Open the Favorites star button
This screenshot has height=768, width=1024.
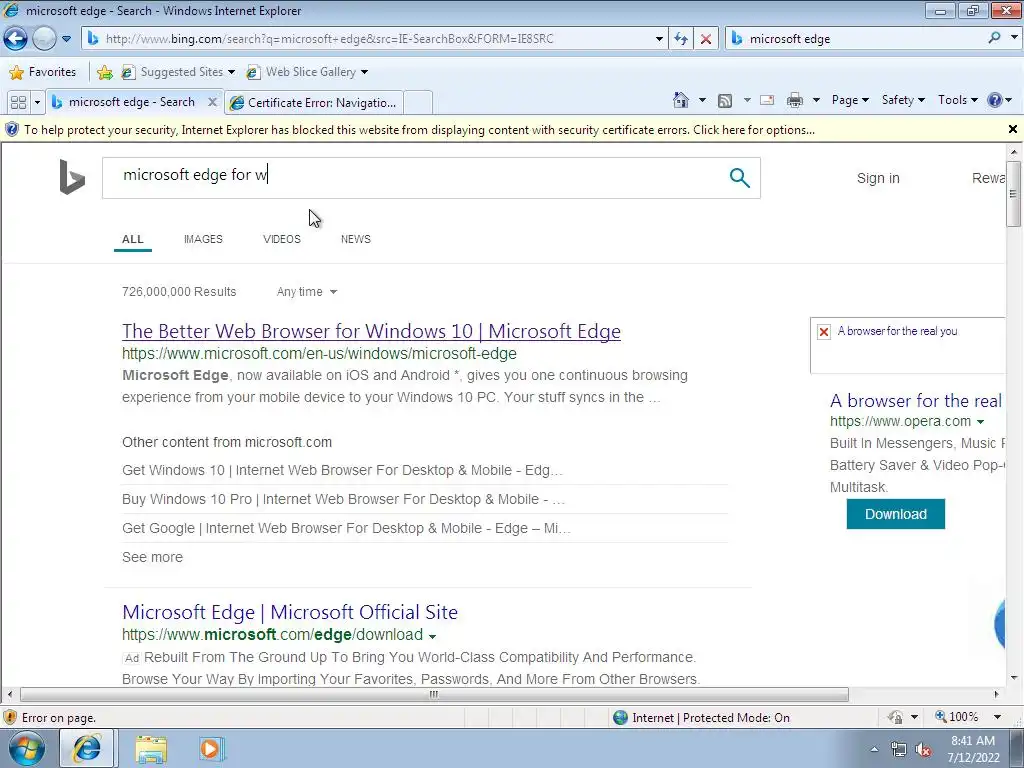tap(42, 72)
